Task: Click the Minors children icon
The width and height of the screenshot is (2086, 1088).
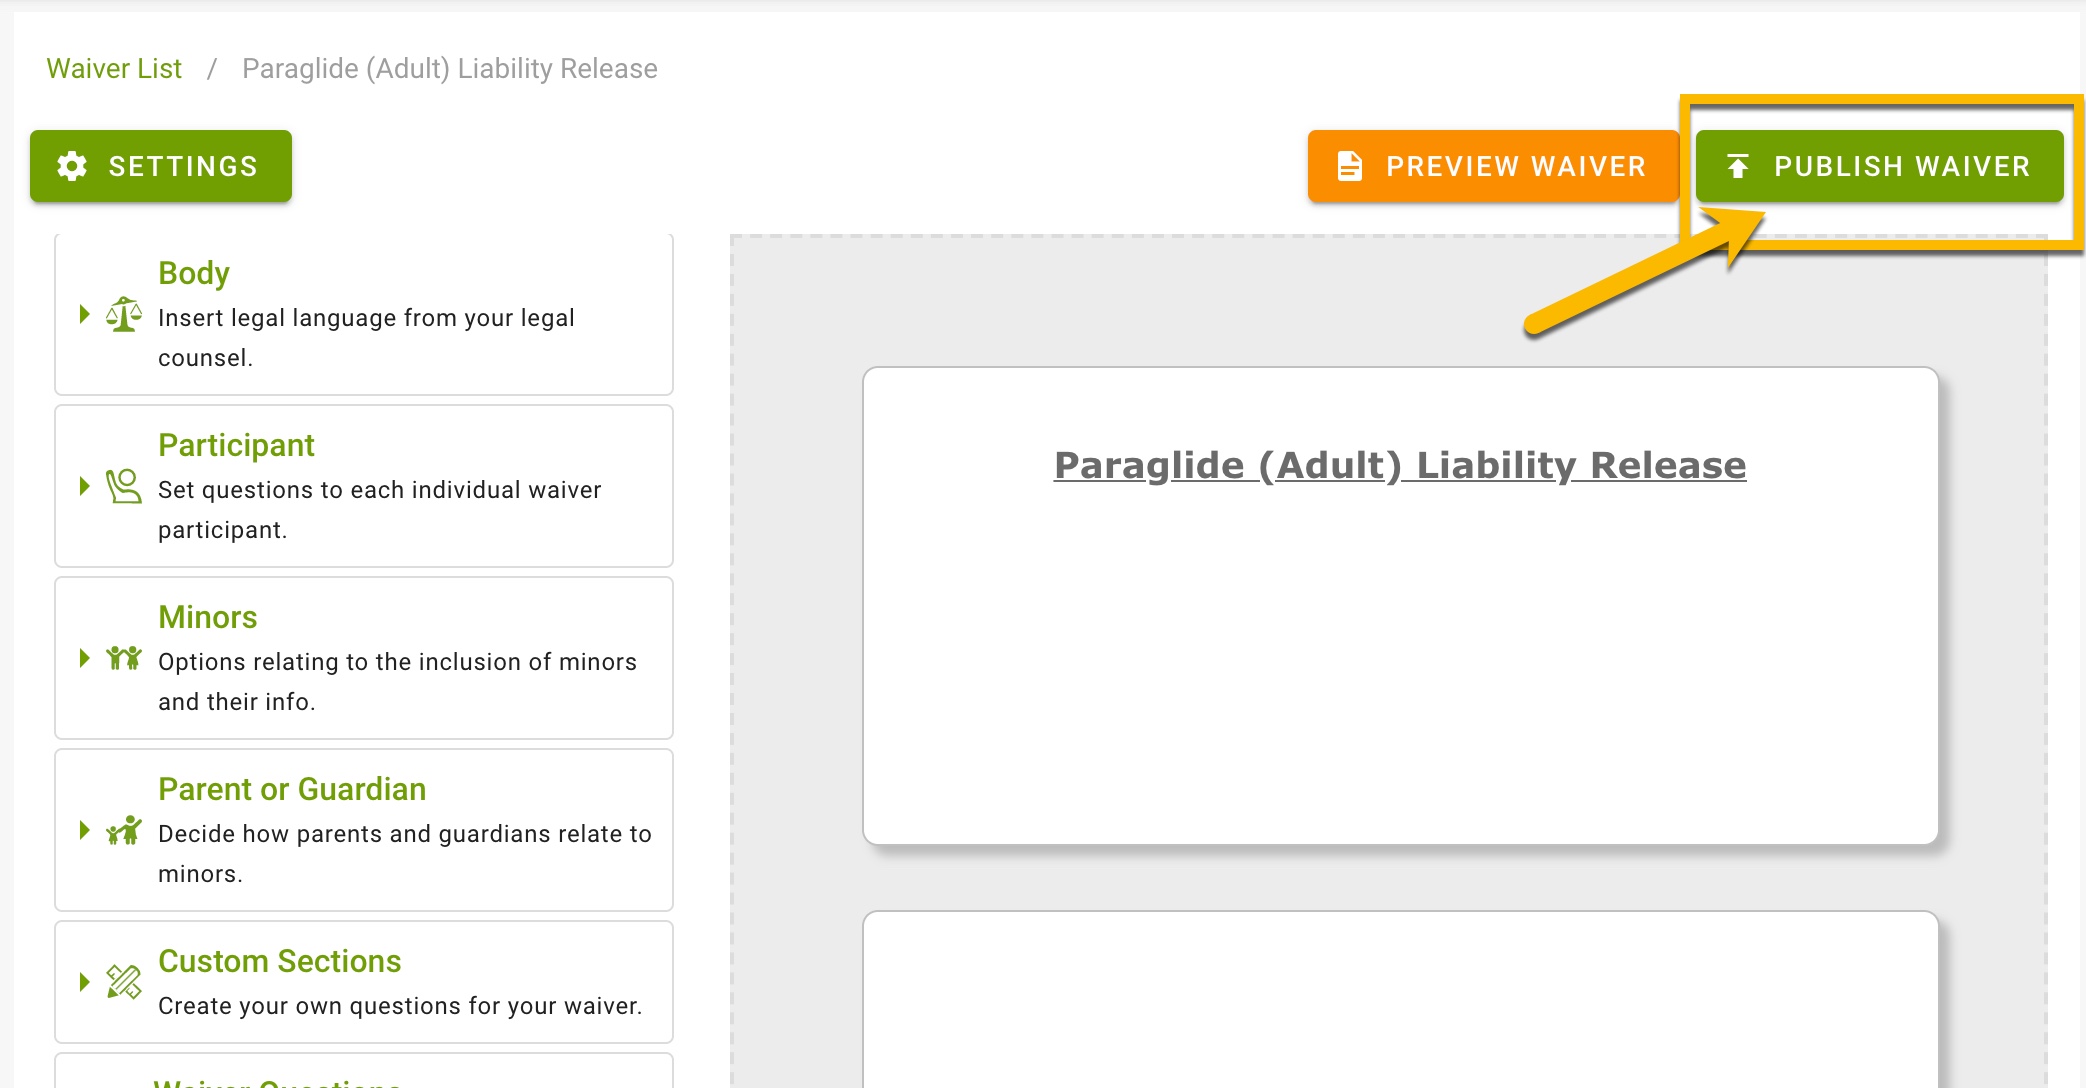Action: [124, 658]
